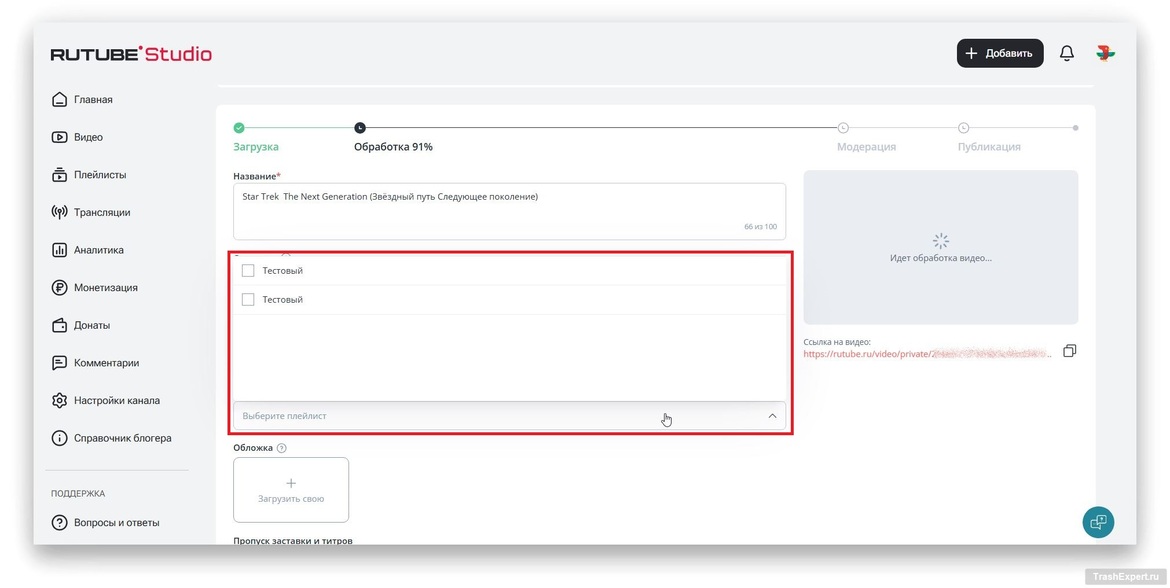
Task: Click Загрузить свою cover upload box
Action: pos(291,490)
